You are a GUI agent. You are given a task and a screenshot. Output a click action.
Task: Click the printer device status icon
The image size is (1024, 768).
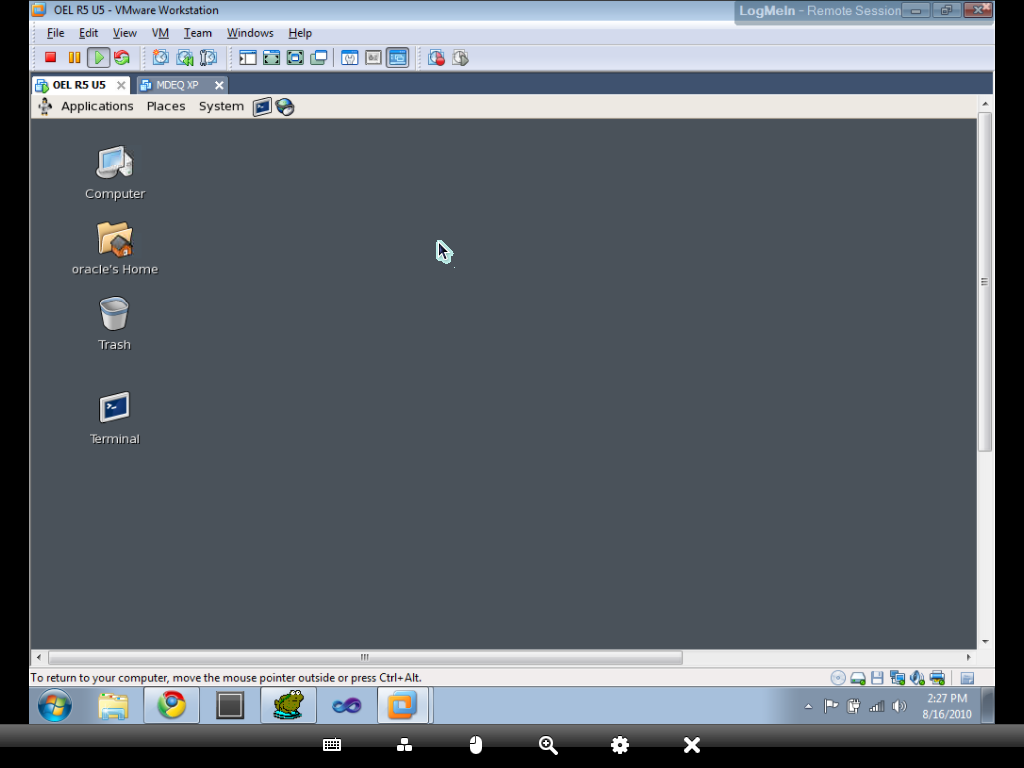point(937,678)
